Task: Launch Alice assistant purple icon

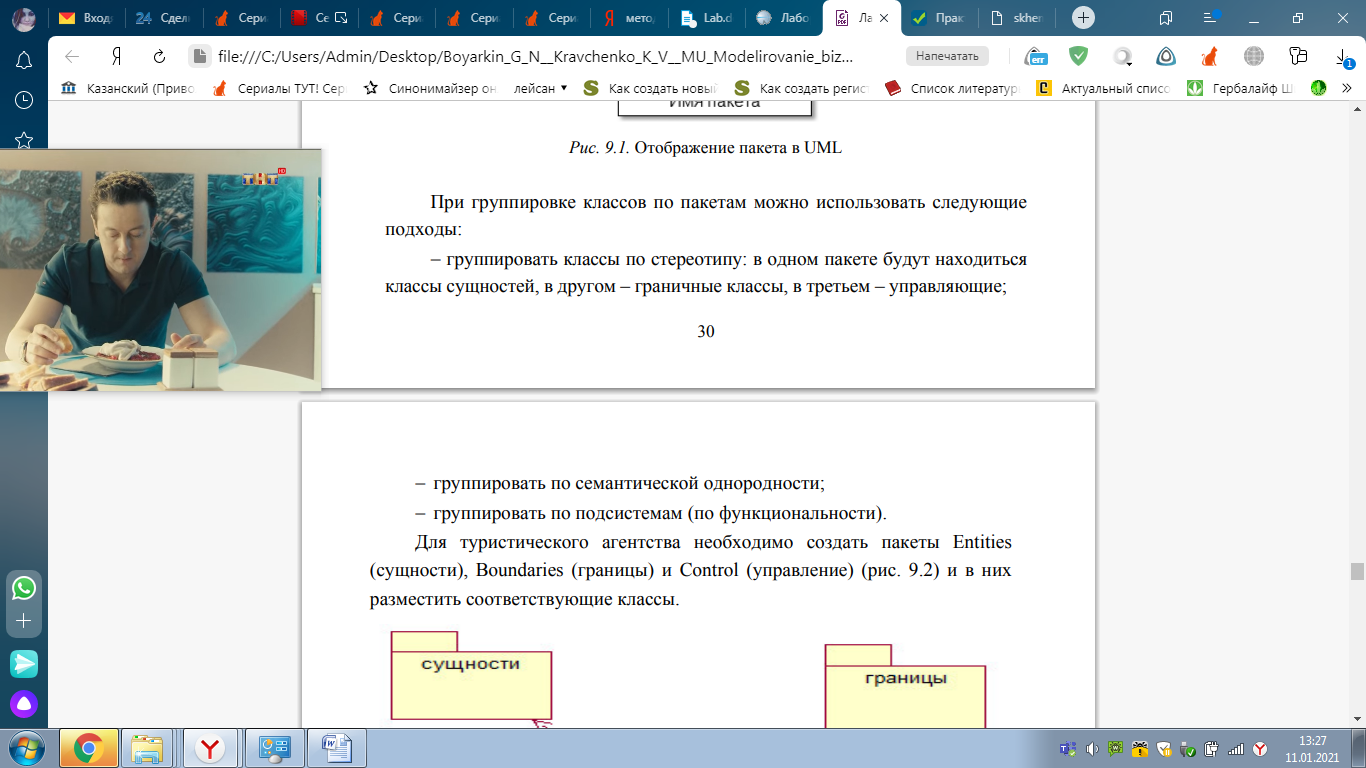Action: click(24, 704)
